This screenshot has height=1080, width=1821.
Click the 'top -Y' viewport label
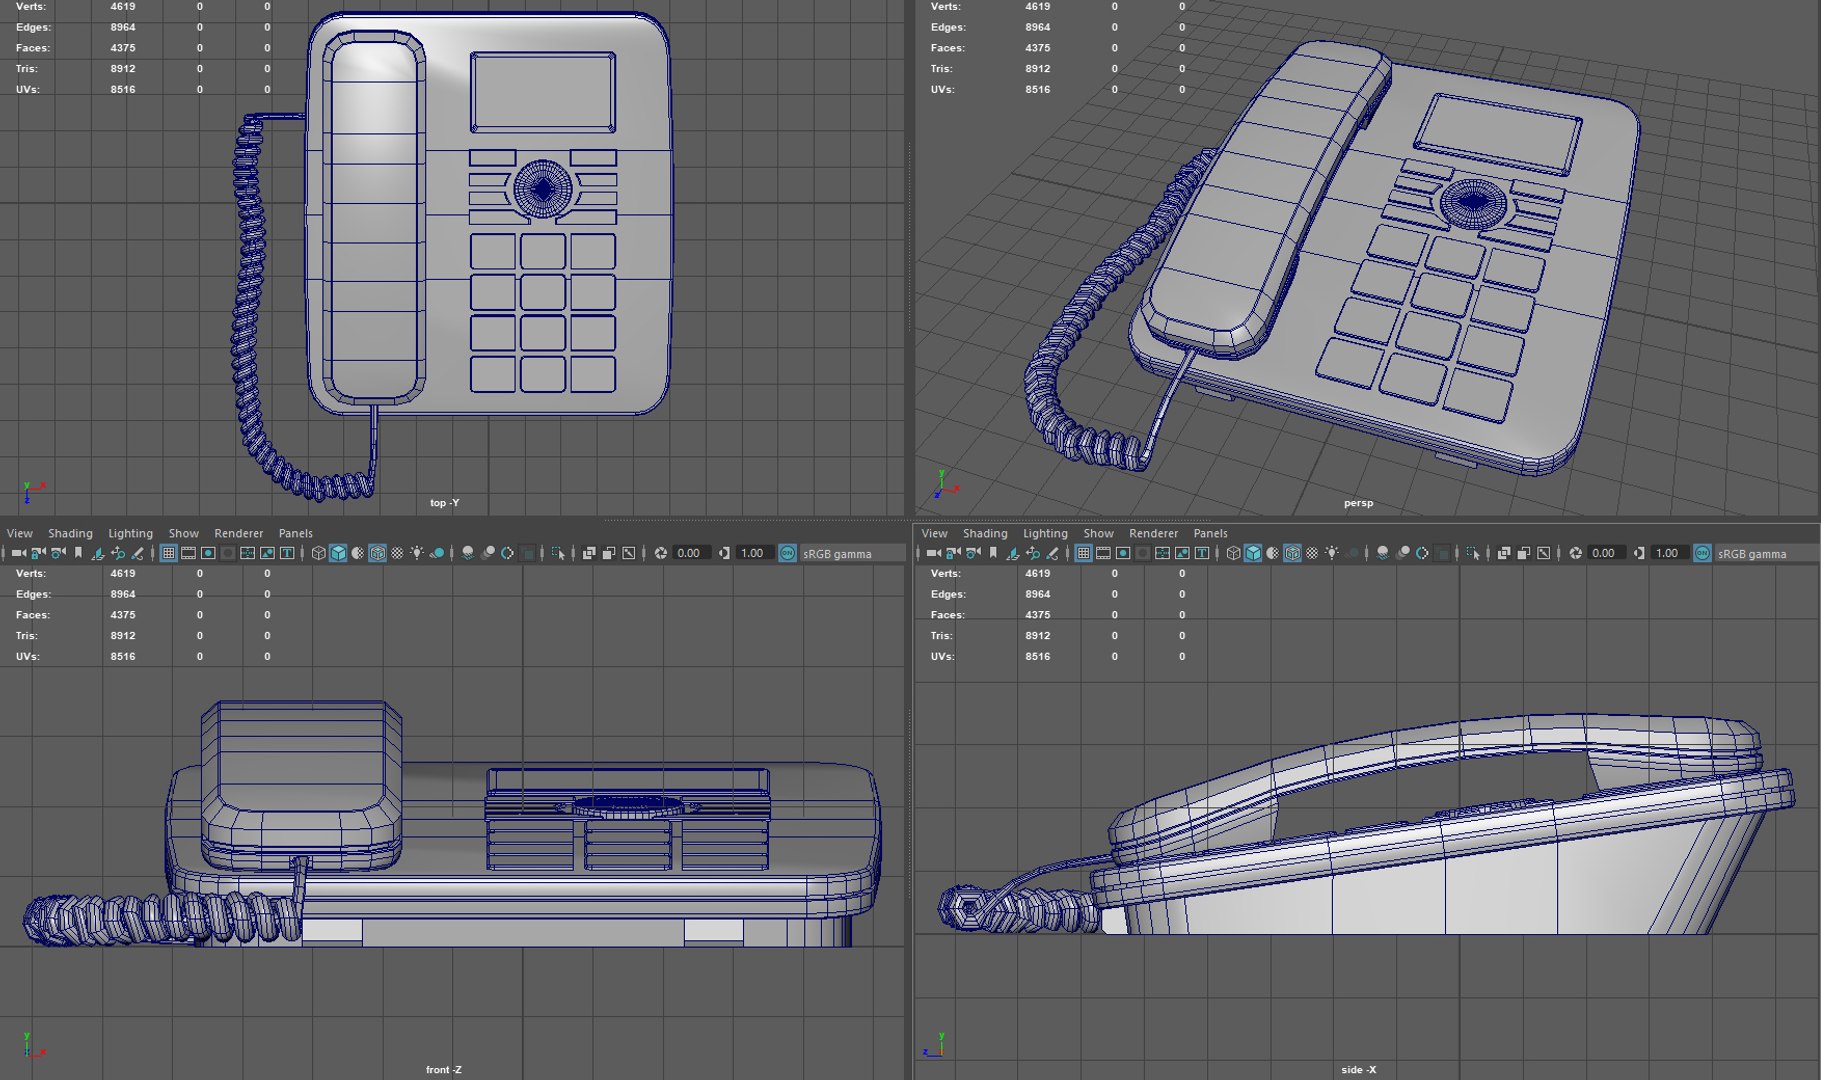click(x=444, y=503)
